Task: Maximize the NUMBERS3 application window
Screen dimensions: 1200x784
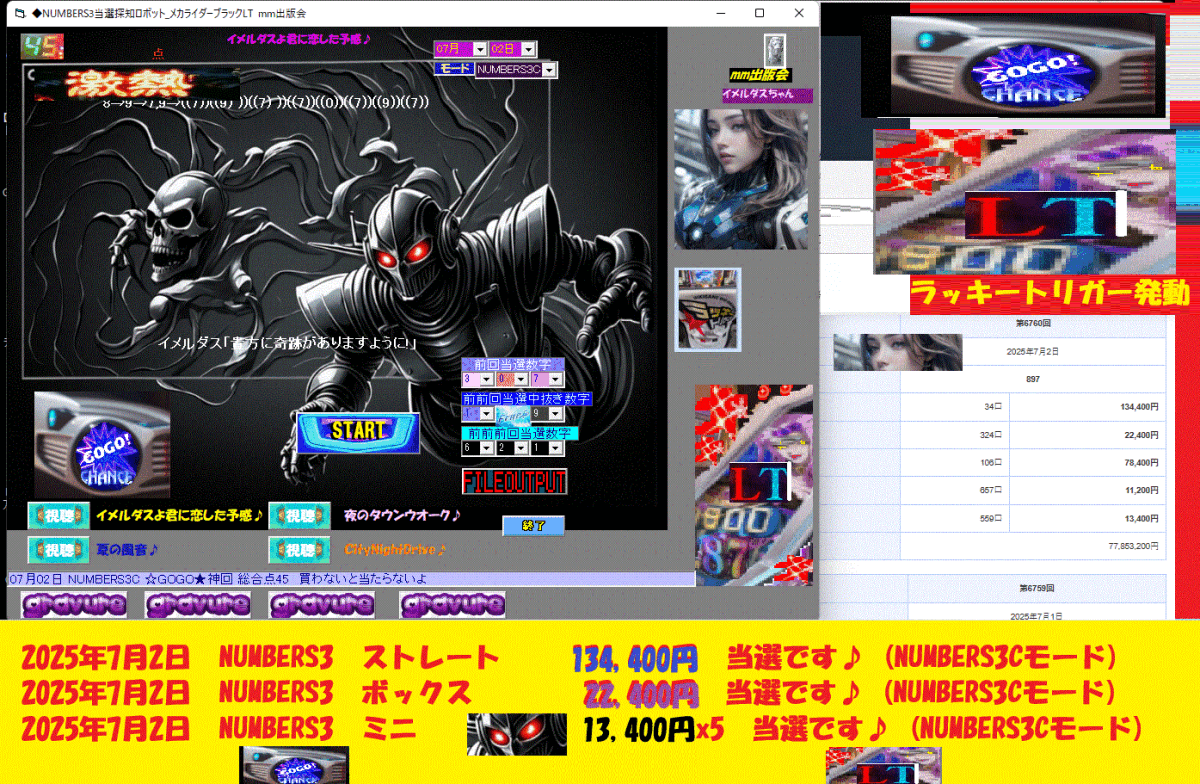Action: 759,13
